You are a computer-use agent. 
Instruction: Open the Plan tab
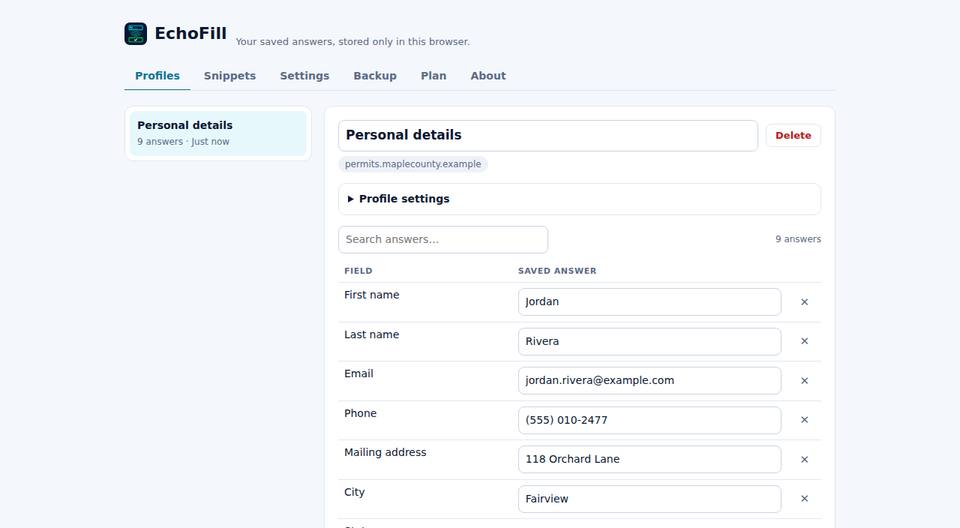[x=433, y=76]
